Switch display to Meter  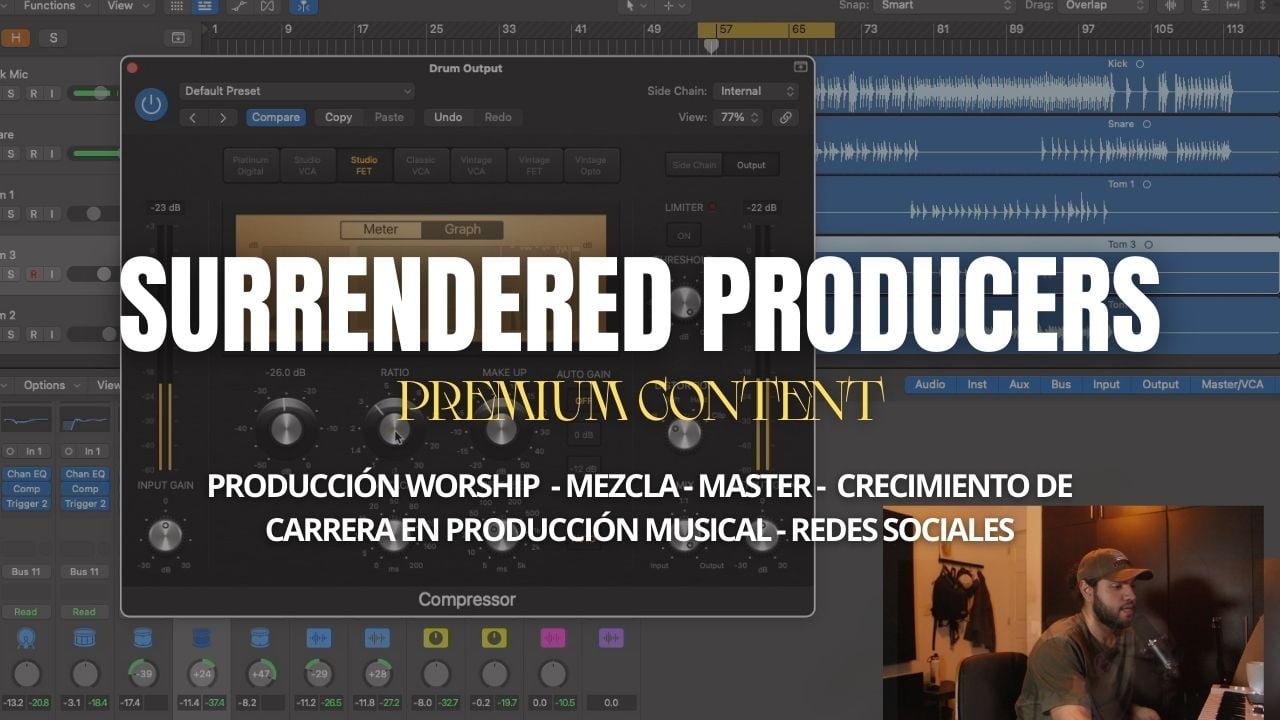(380, 229)
